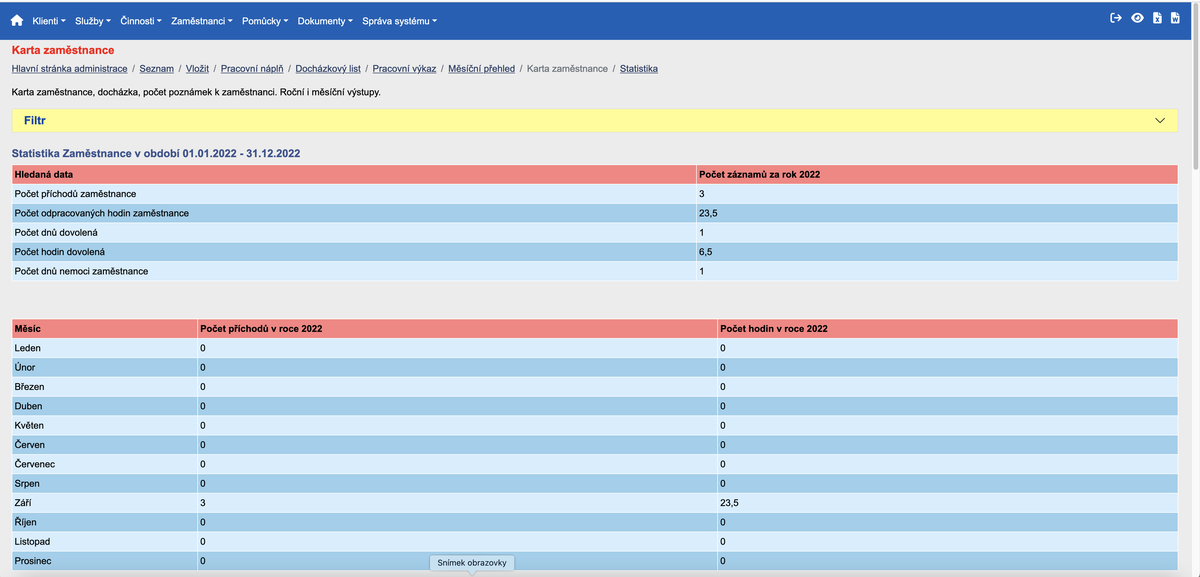Open the Klienti menu icon
The image size is (1200, 577).
tap(47, 19)
